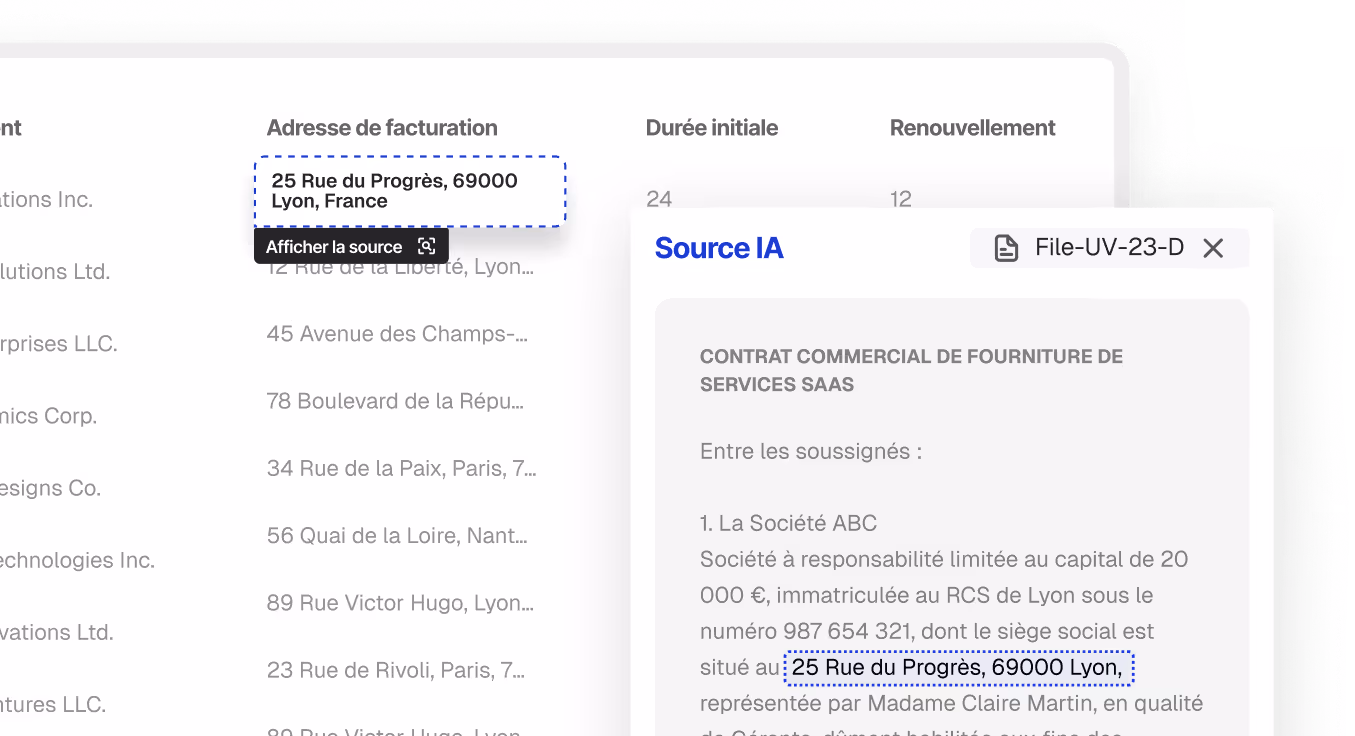The image size is (1355, 736).
Task: Close the File-UV-23-D source file
Action: coord(1214,248)
